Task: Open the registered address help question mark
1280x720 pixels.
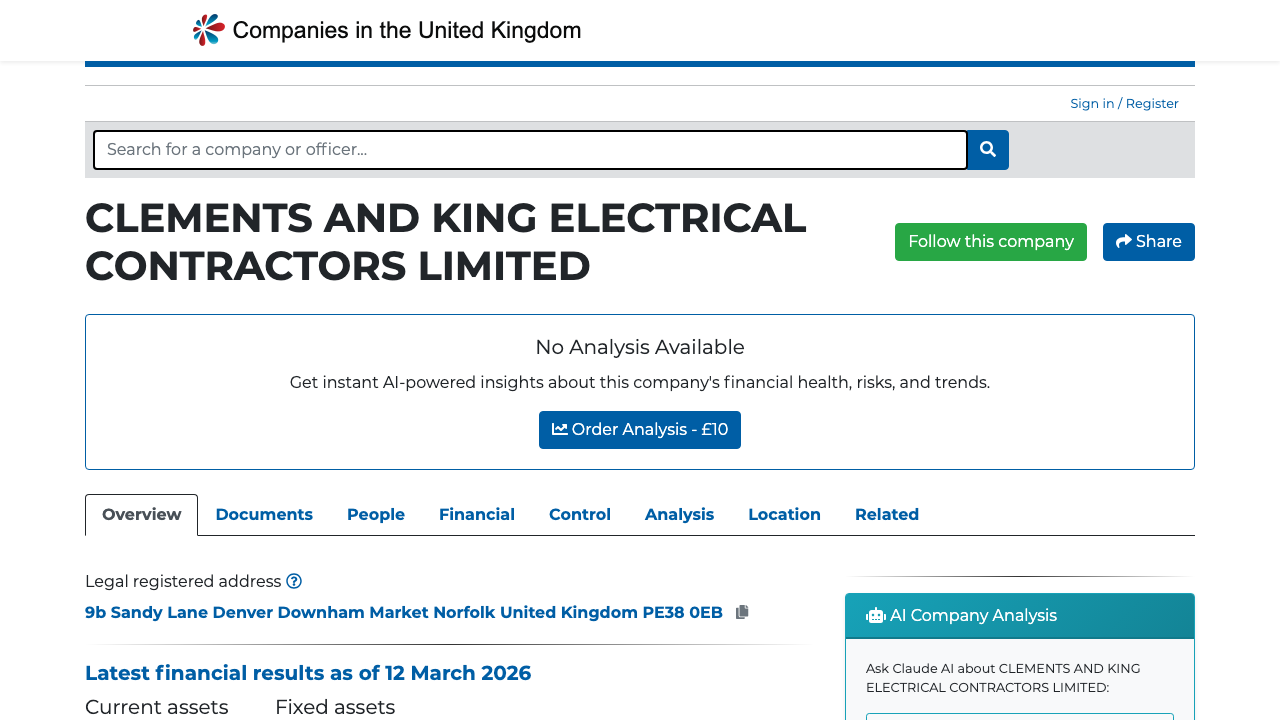Action: (294, 581)
